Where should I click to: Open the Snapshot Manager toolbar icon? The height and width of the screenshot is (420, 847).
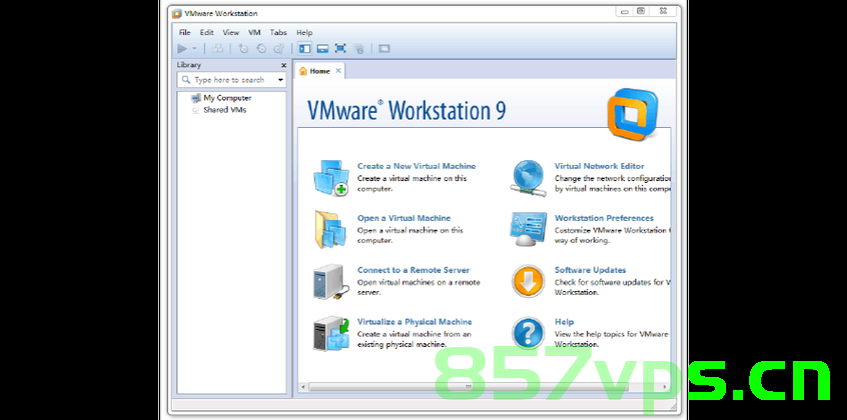(279, 49)
